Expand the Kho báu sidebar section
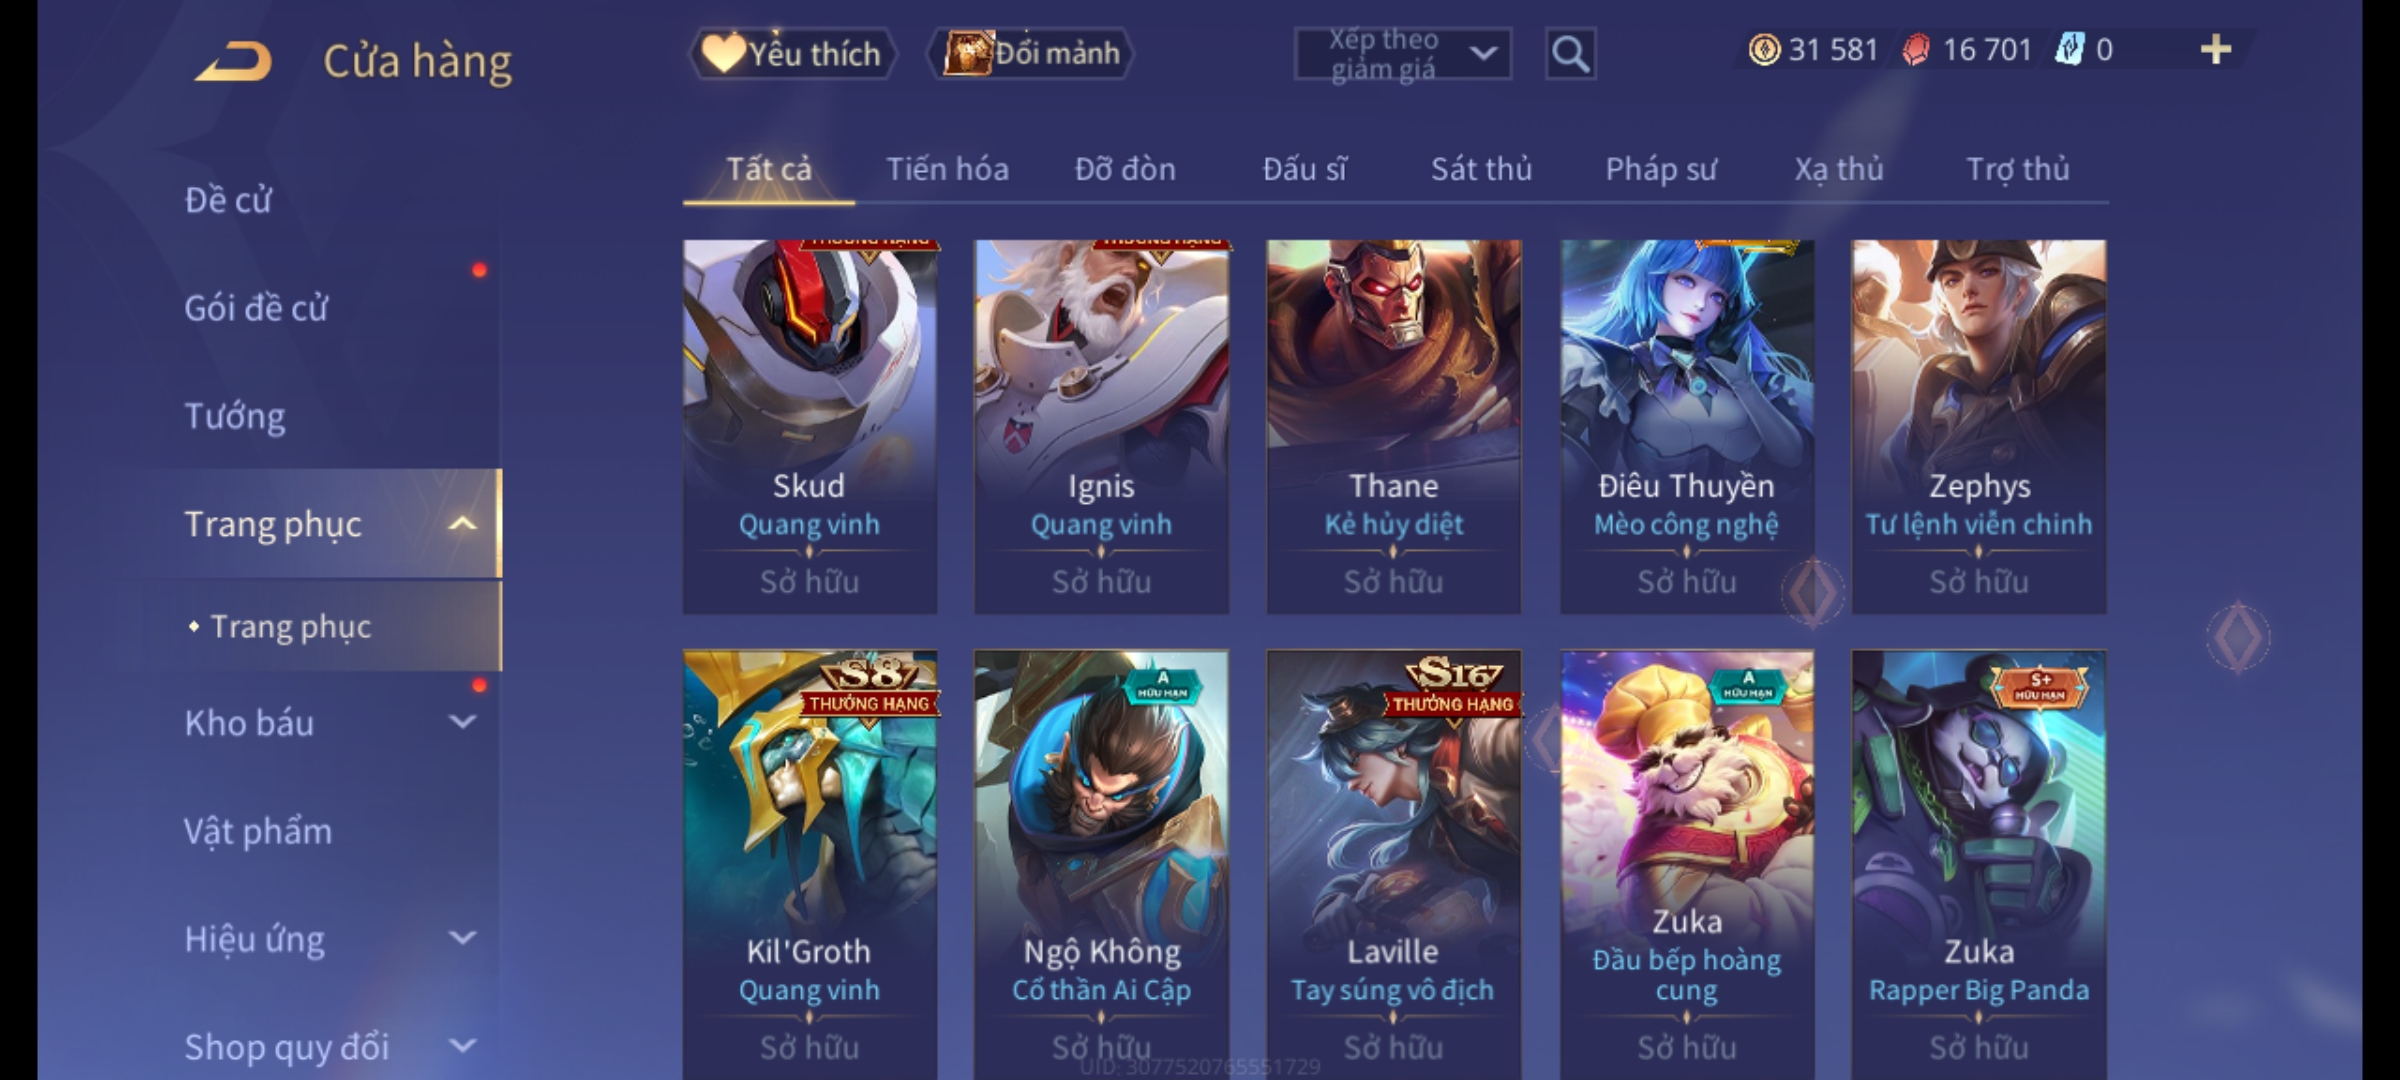2400x1080 pixels. pyautogui.click(x=461, y=722)
